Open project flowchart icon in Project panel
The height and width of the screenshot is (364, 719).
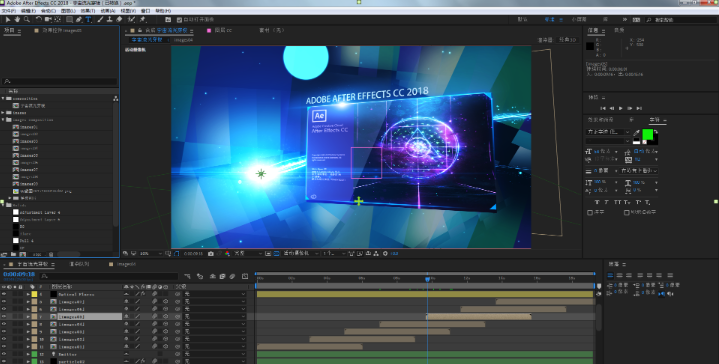116,98
